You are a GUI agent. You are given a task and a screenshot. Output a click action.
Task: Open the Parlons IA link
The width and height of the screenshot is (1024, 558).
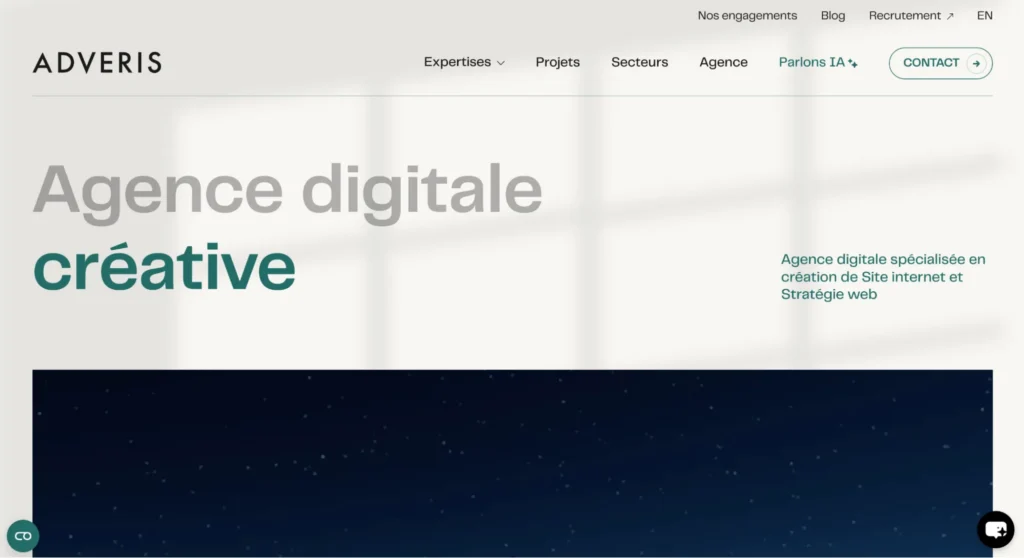tap(818, 62)
